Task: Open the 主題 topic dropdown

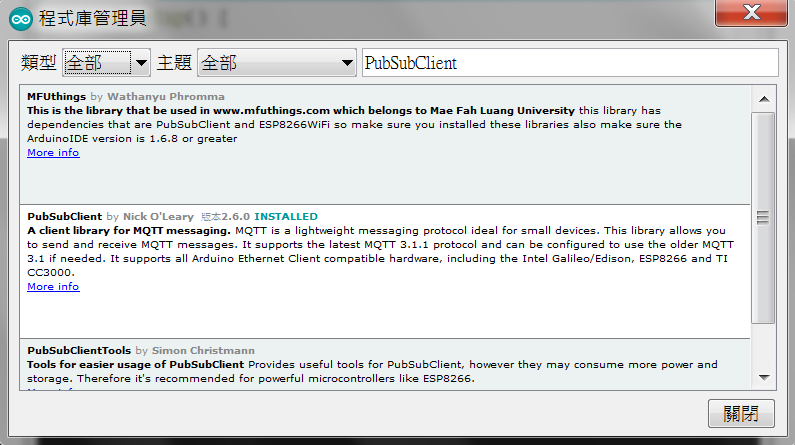Action: tap(277, 63)
